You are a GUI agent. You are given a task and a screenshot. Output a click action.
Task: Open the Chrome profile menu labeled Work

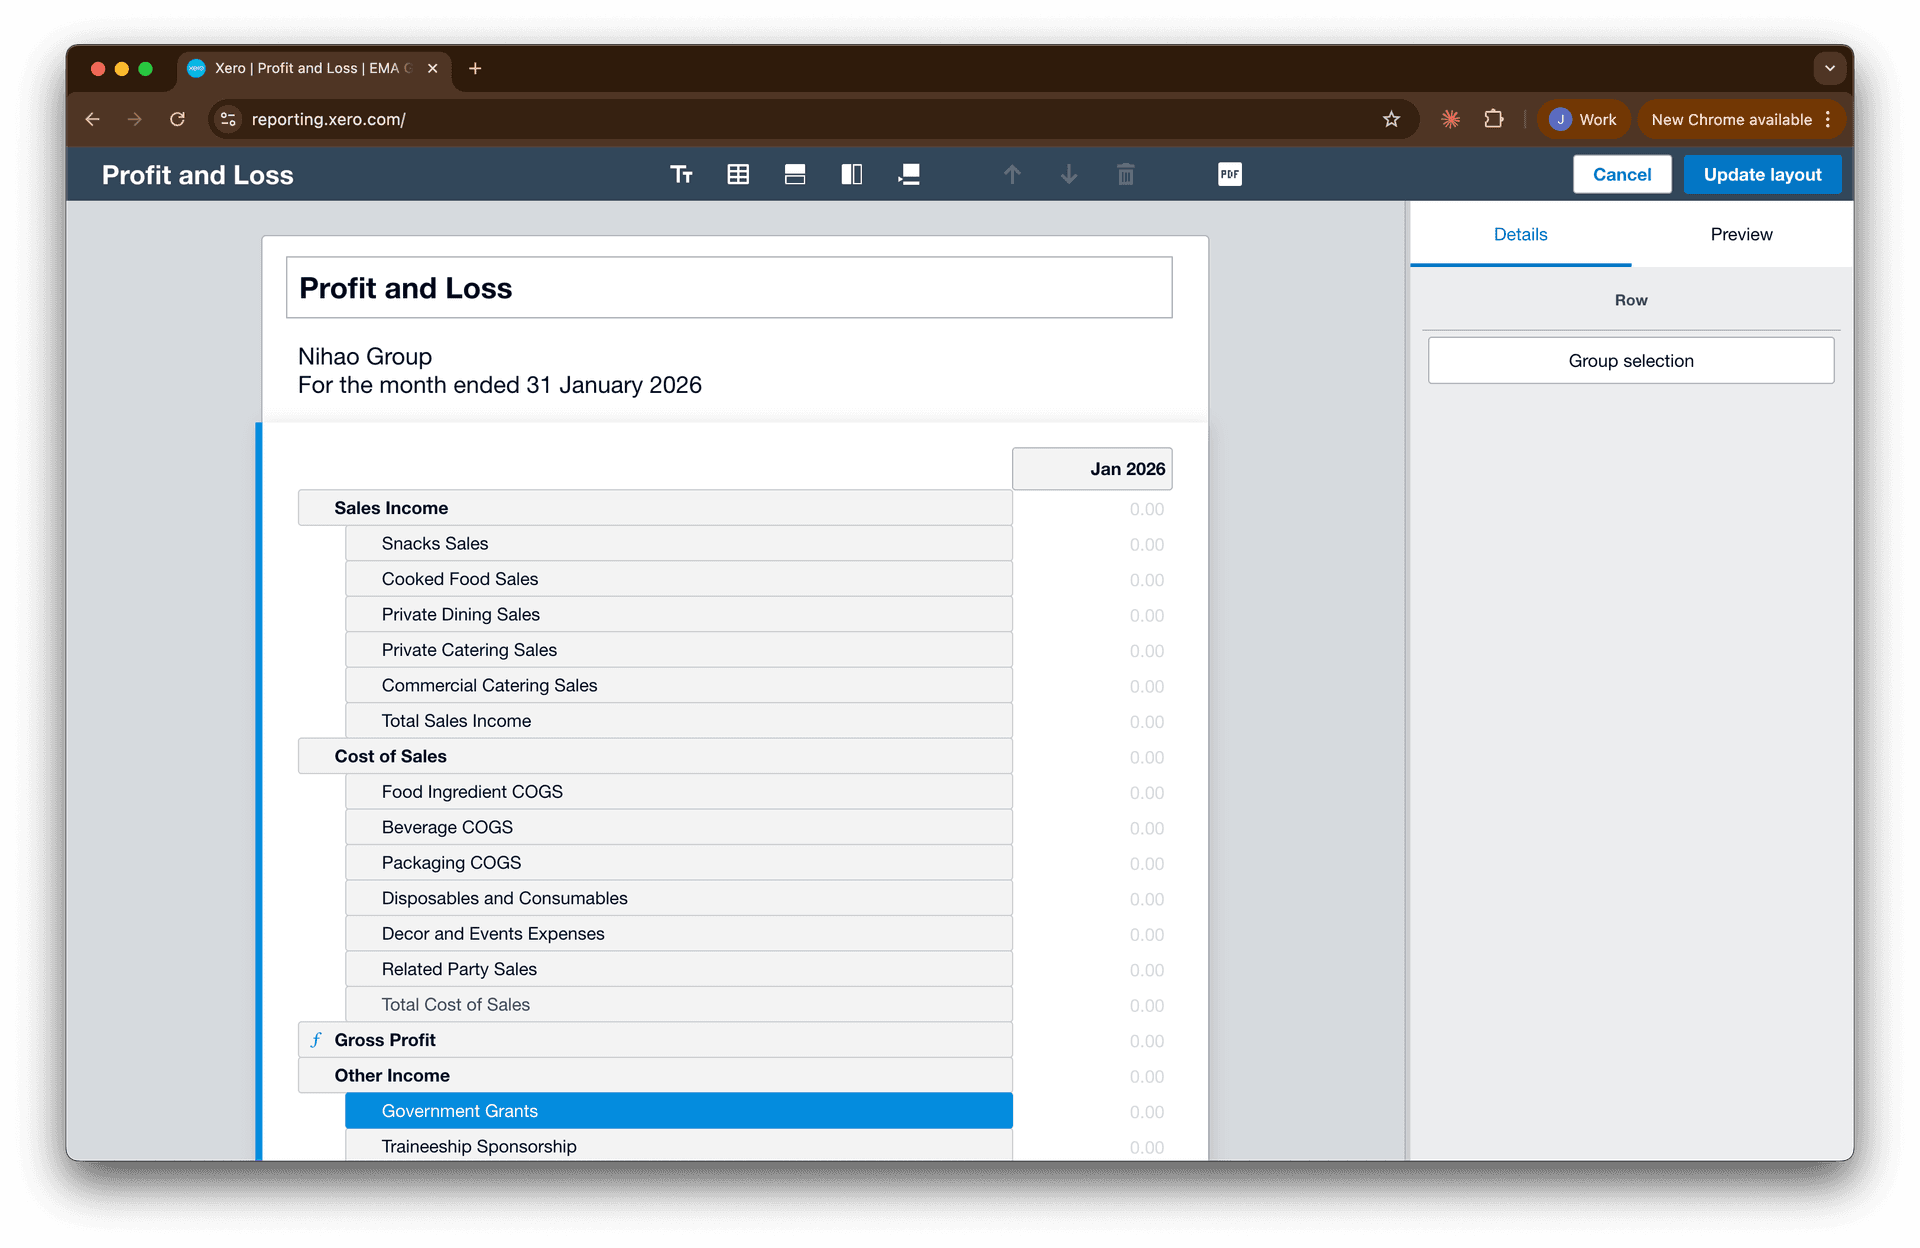click(1584, 119)
